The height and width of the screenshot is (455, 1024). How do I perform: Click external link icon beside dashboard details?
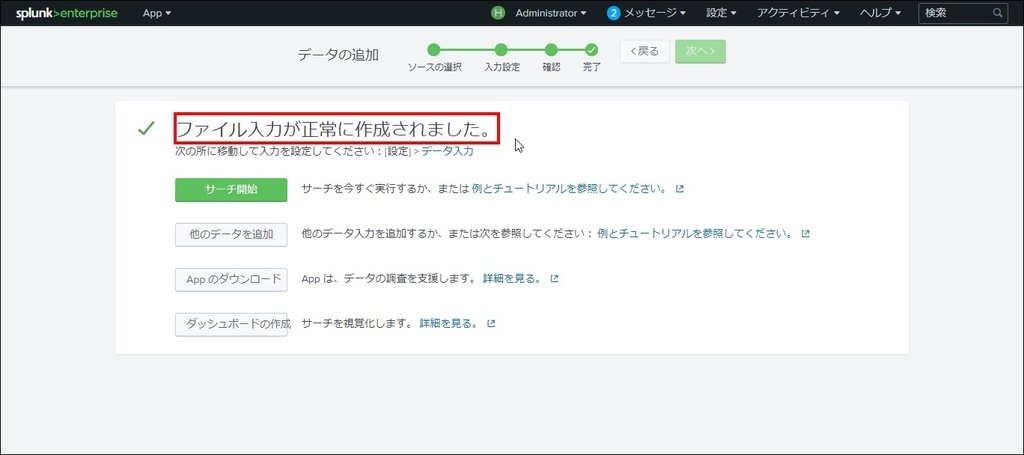(491, 324)
